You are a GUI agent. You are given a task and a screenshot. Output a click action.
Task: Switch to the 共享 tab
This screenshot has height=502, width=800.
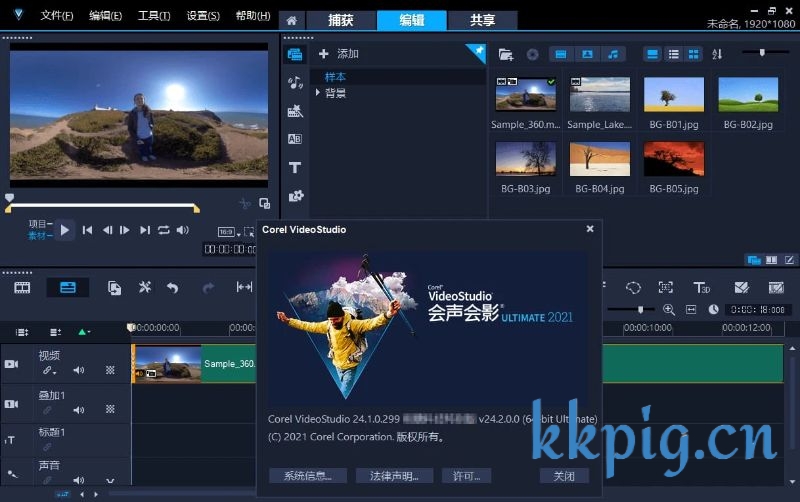point(483,20)
